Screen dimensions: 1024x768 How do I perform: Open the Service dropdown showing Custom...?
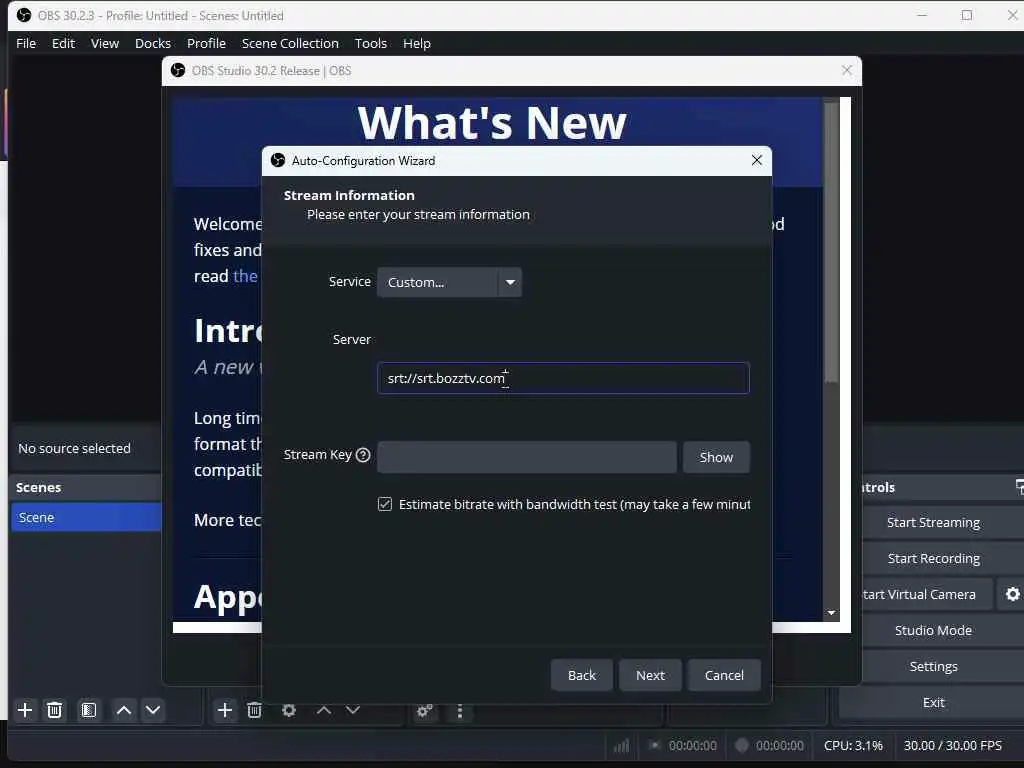pyautogui.click(x=449, y=282)
